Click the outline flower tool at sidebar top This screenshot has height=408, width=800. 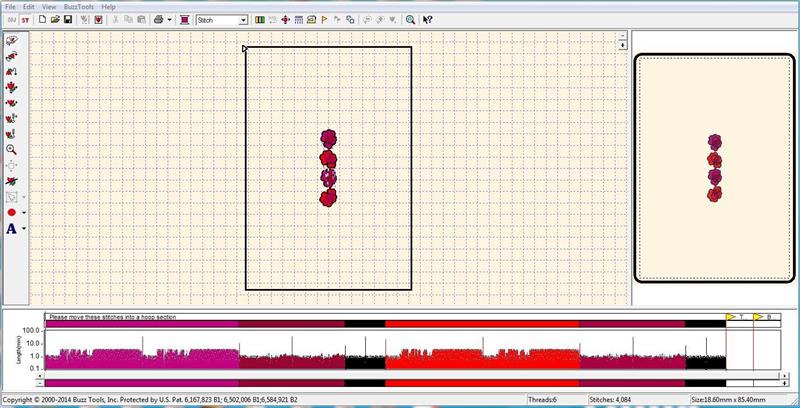coord(11,41)
